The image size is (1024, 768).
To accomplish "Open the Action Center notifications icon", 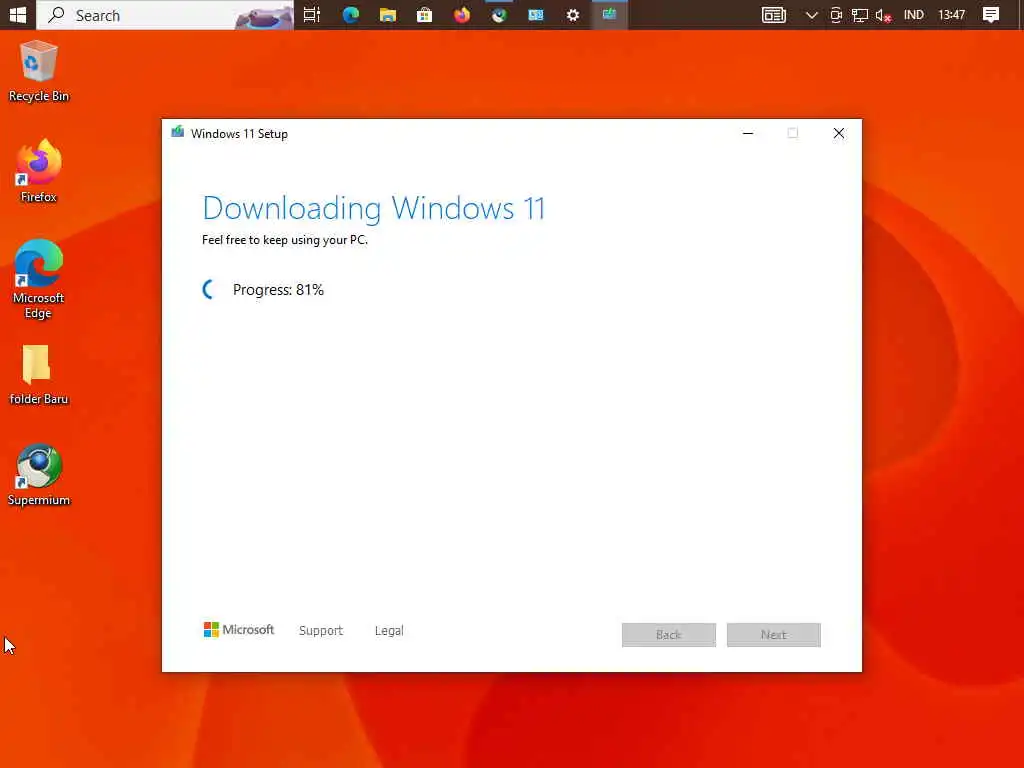I will (991, 14).
